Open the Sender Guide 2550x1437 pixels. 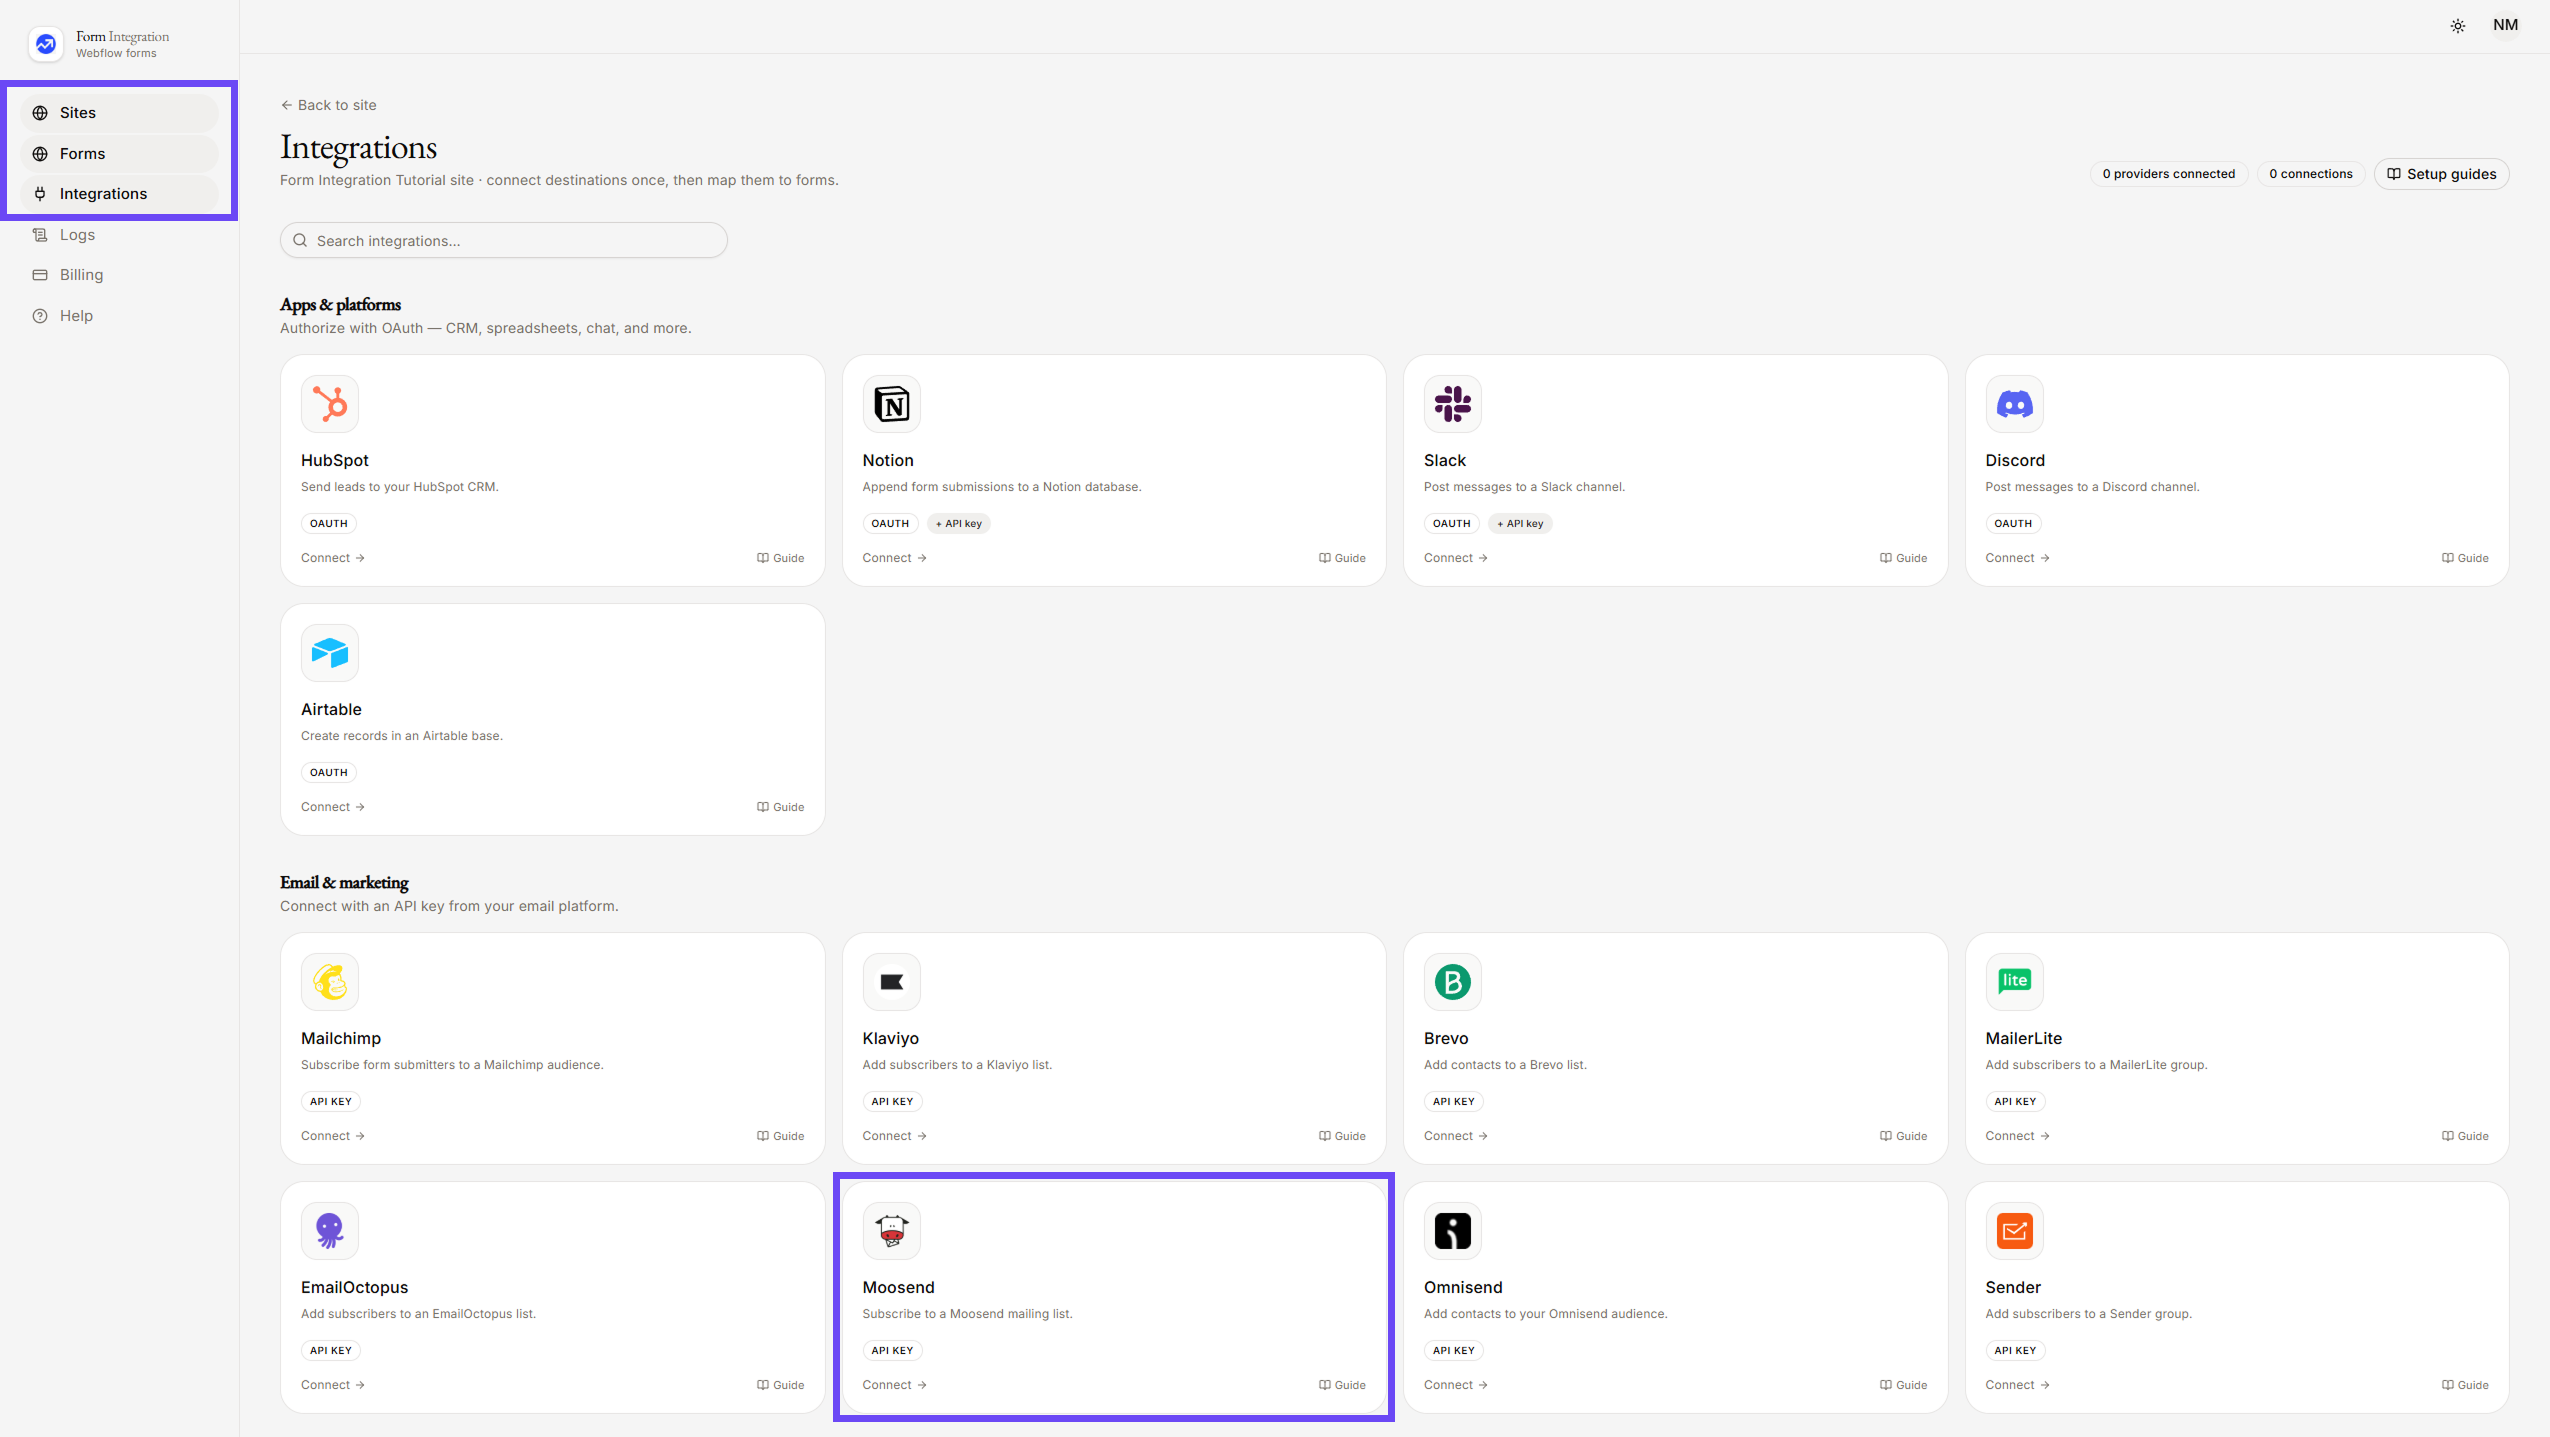pyautogui.click(x=2465, y=1385)
